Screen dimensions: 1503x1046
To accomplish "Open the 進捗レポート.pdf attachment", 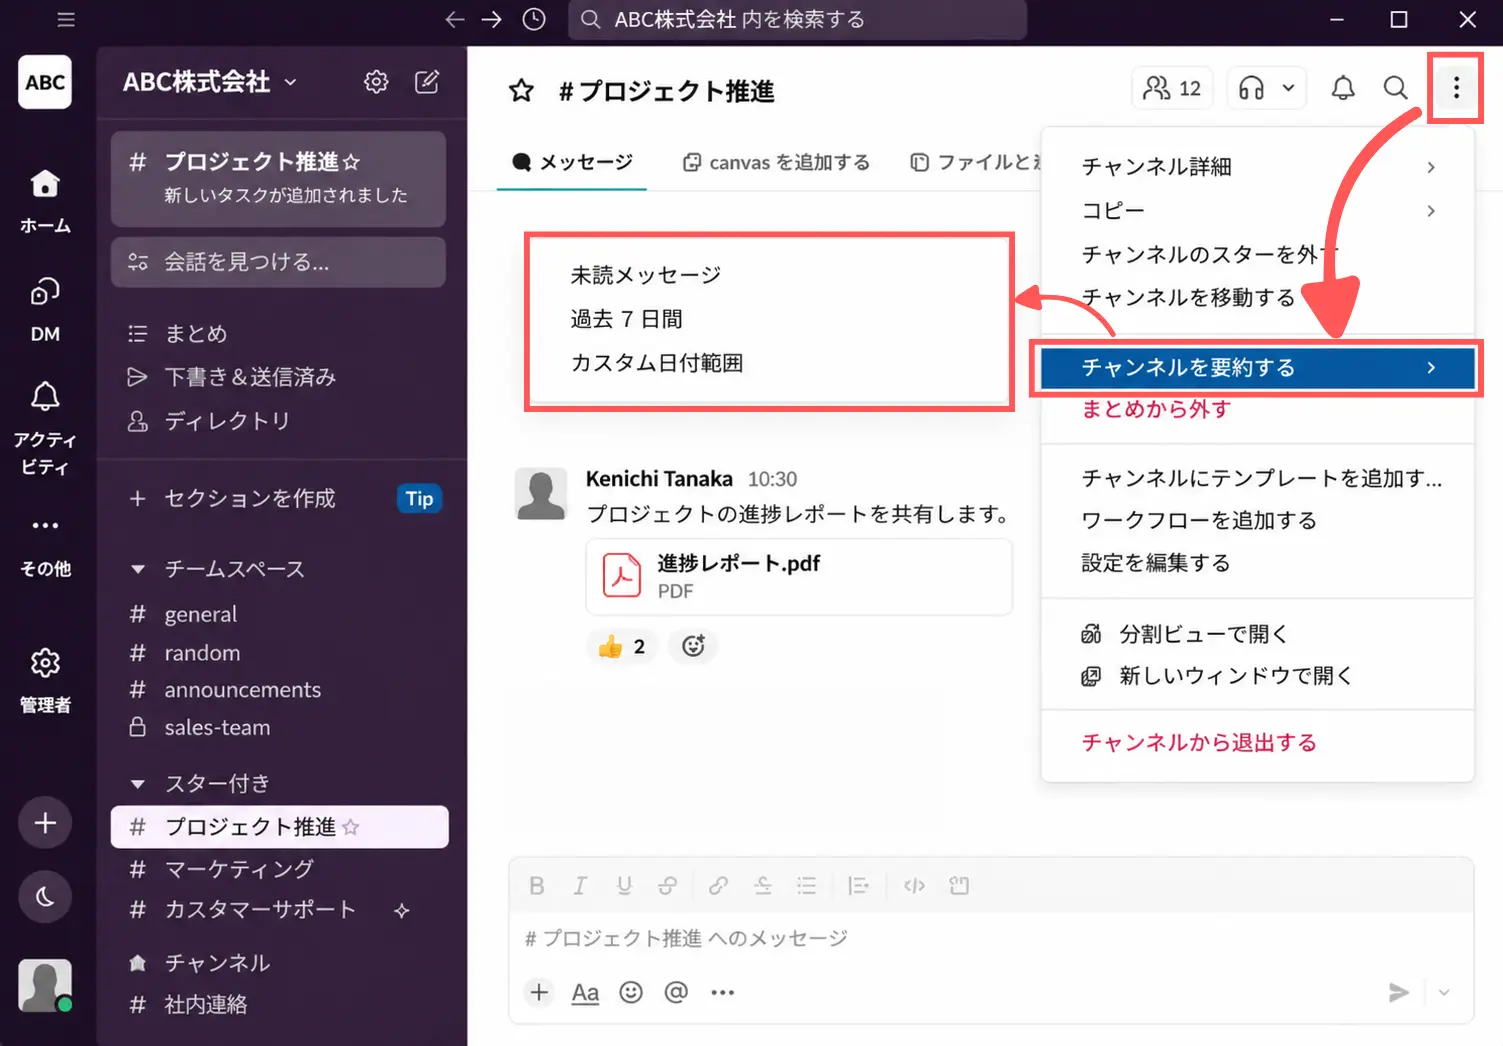I will (x=799, y=577).
